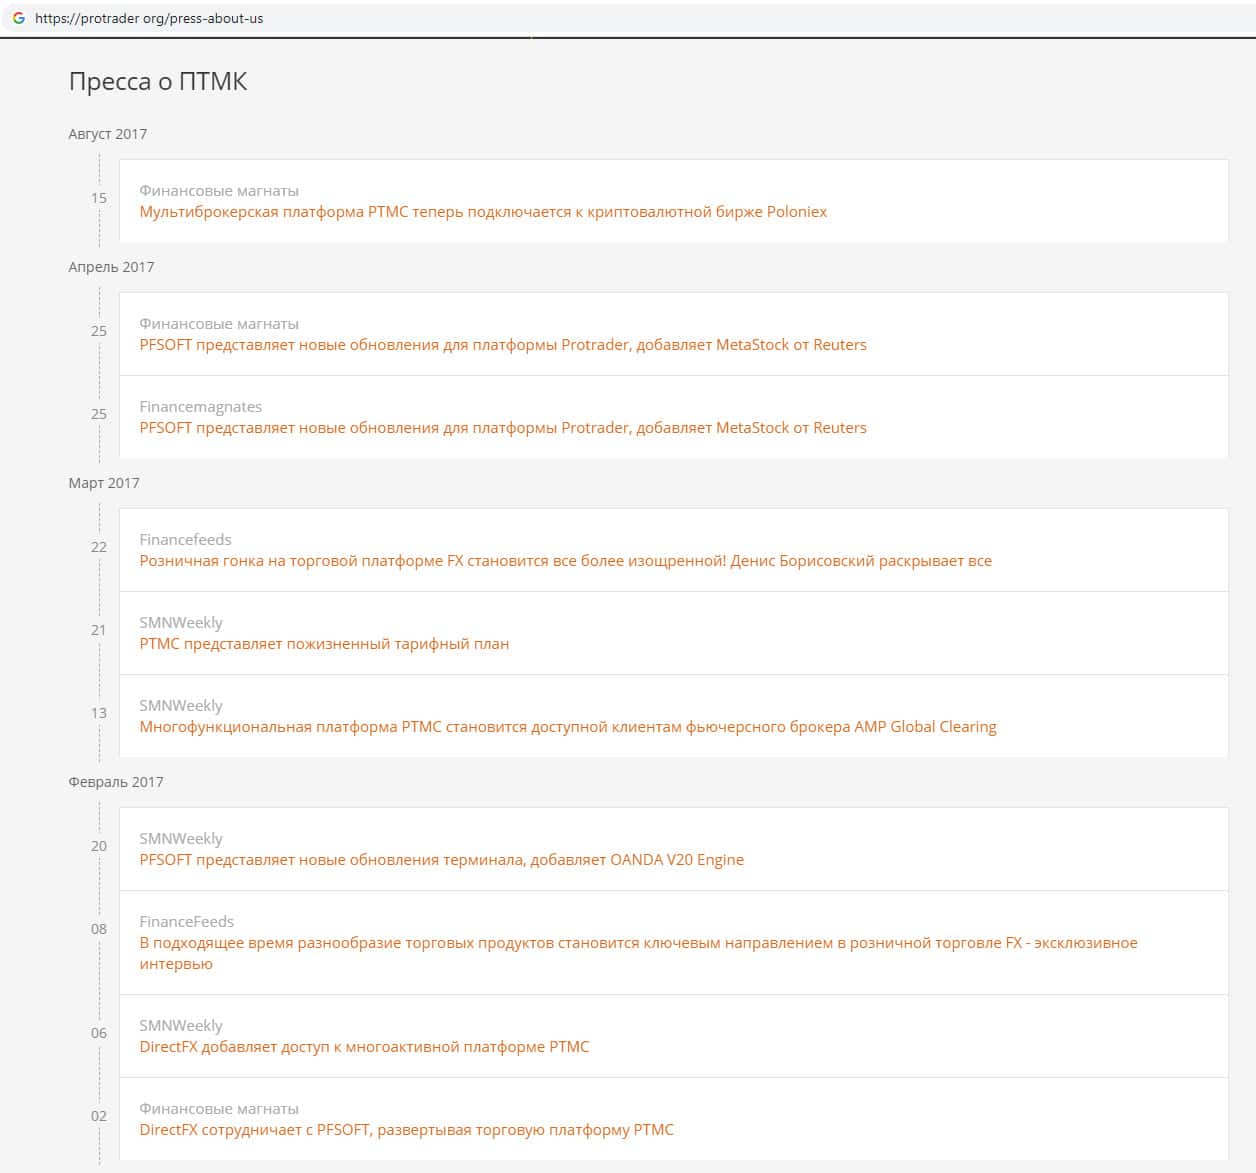
Task: Open the AMP Global Clearing article link
Action: point(567,727)
